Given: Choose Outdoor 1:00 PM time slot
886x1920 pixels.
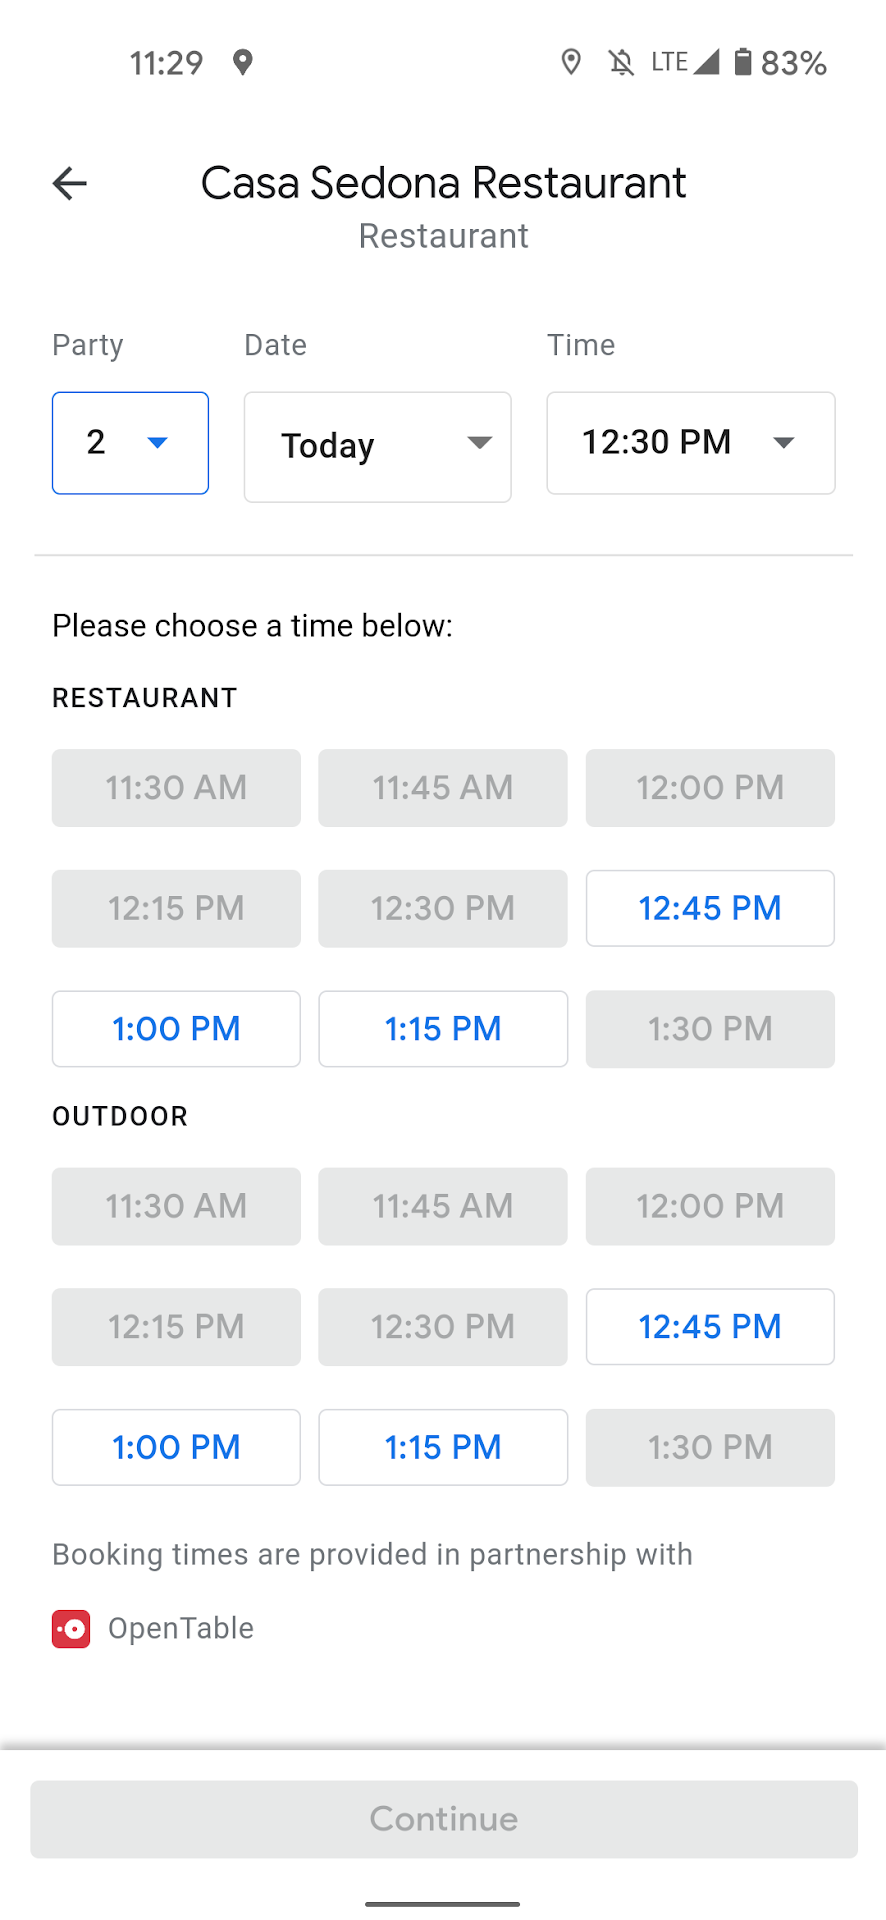Looking at the screenshot, I should (176, 1447).
